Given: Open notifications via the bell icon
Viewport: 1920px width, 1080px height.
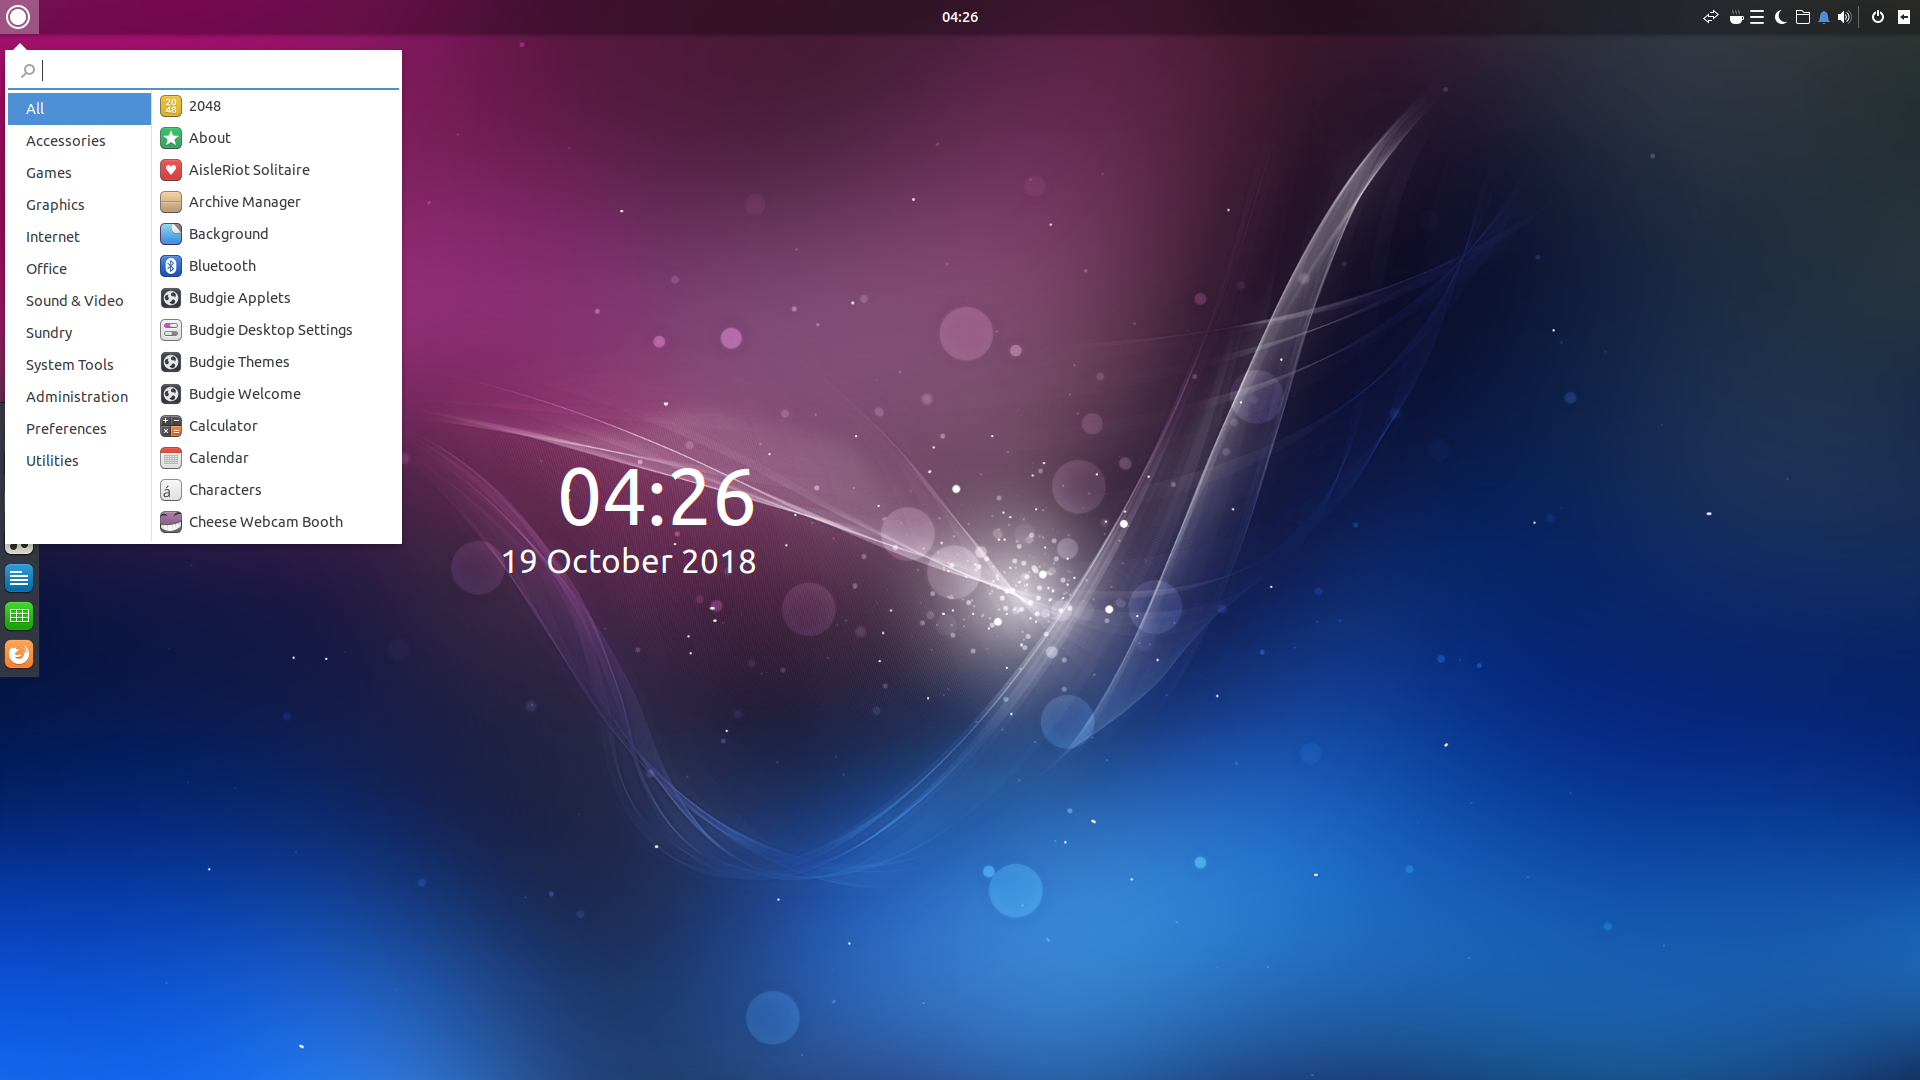Looking at the screenshot, I should (x=1824, y=17).
